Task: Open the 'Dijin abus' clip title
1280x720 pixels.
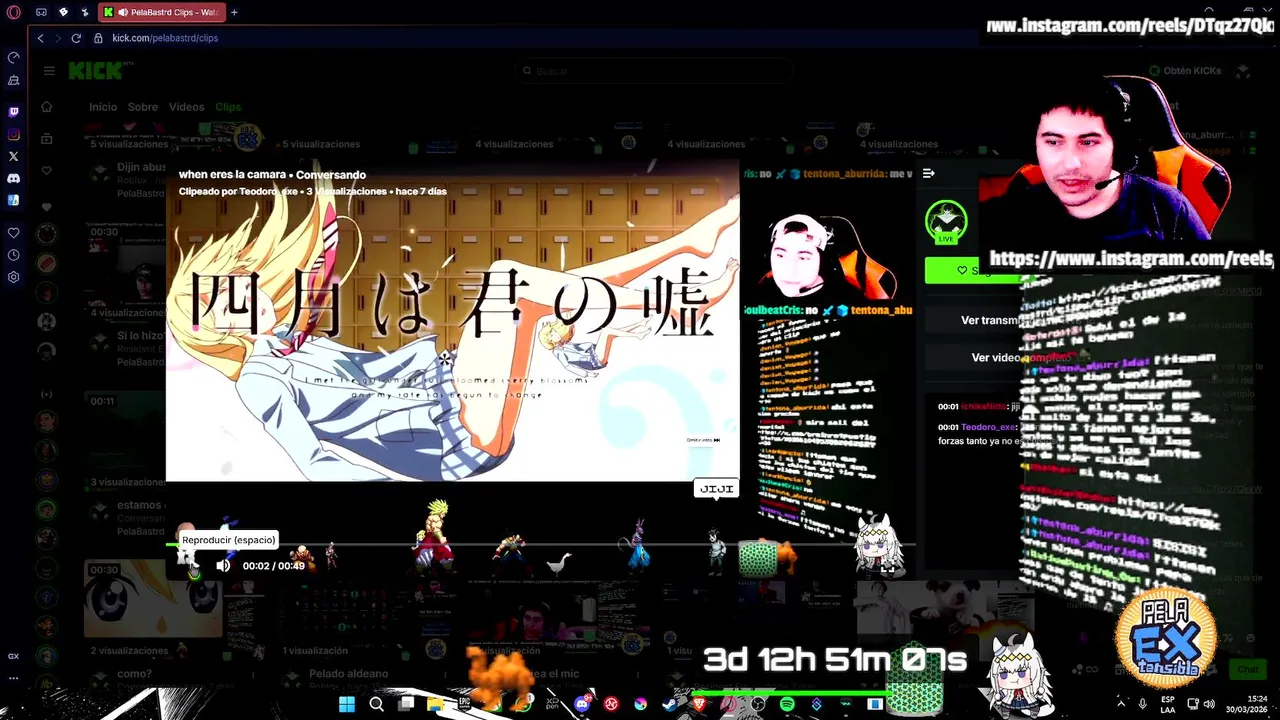Action: 141,167
